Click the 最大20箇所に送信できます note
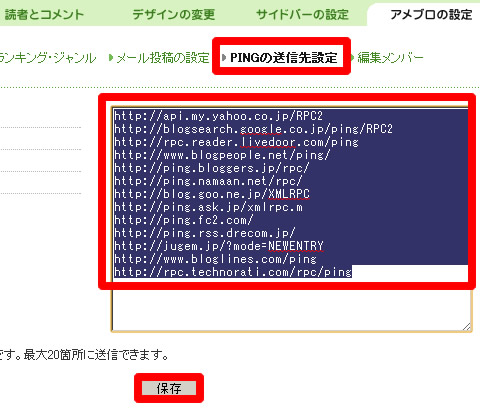The image size is (480, 408). pos(96,355)
